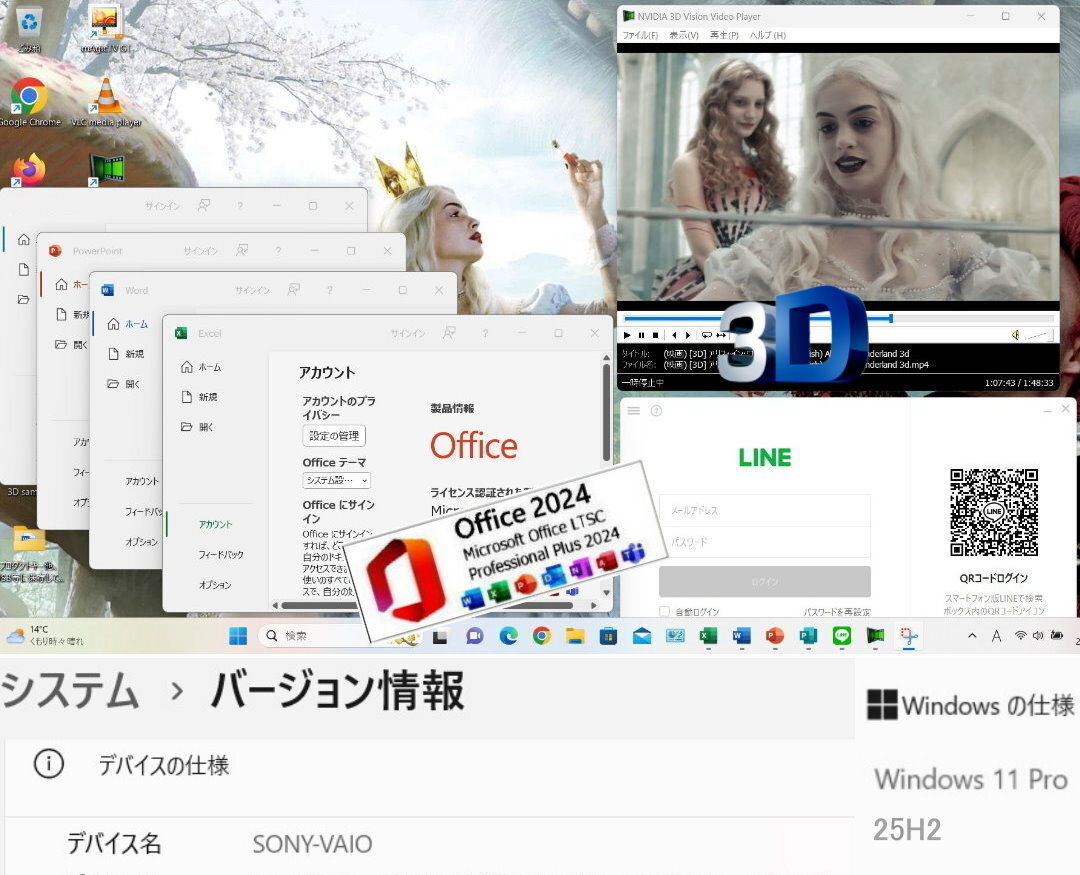Open the Snipping Tool taskbar icon
Image resolution: width=1080 pixels, height=875 pixels.
point(909,636)
